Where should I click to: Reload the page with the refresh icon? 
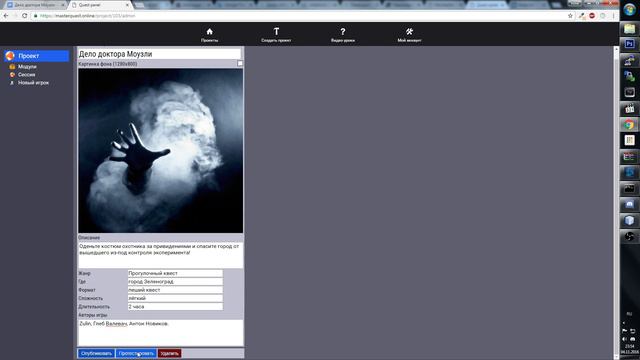24,16
